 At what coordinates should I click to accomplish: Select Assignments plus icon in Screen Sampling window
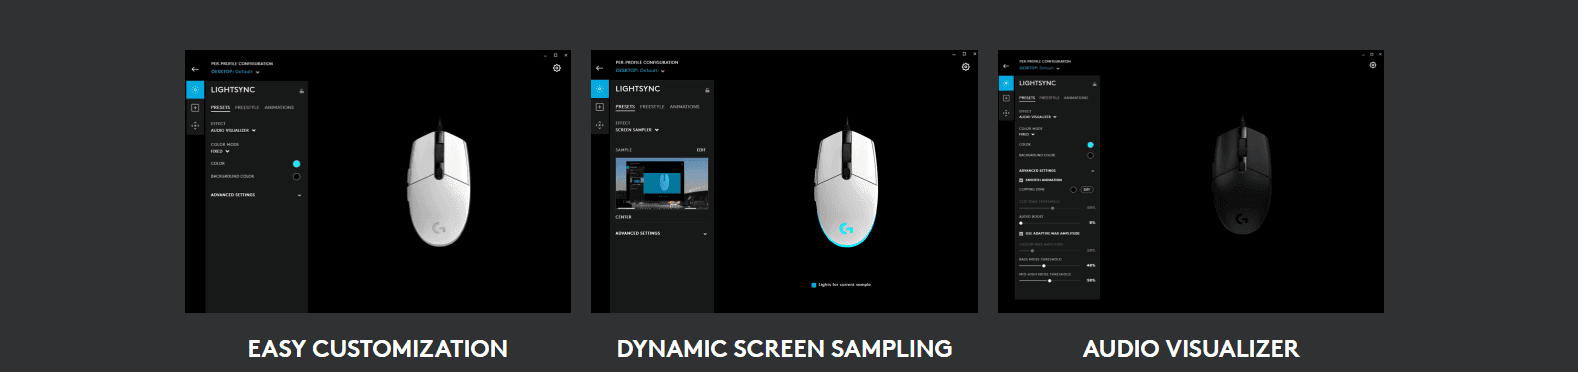600,106
